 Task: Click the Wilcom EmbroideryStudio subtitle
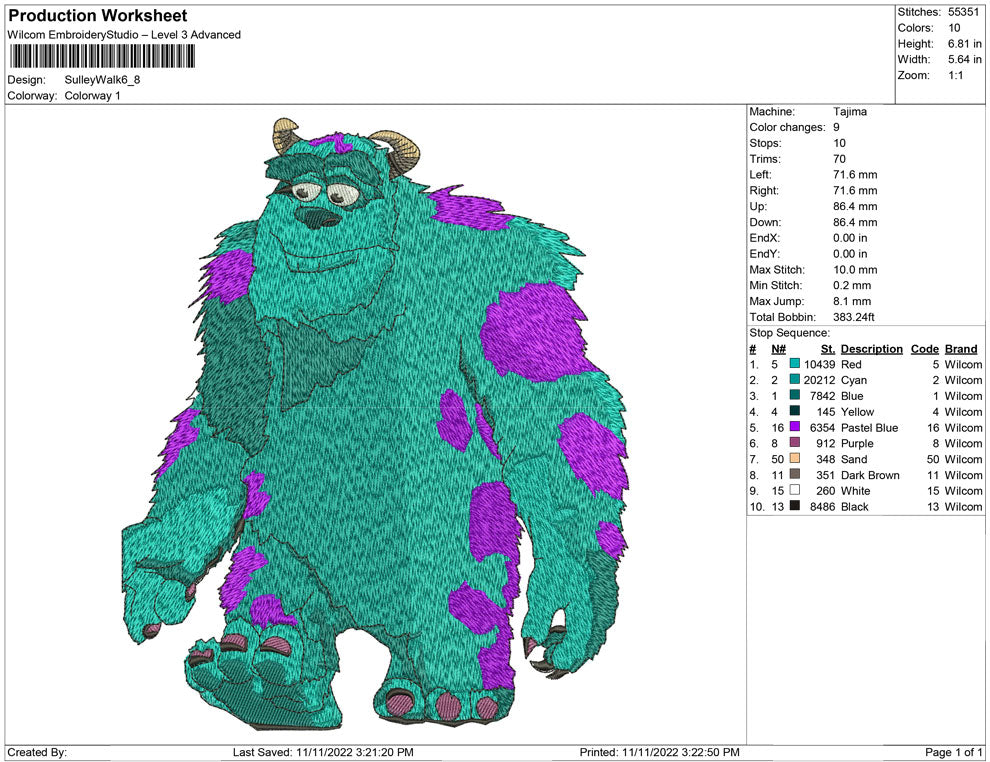tap(124, 35)
